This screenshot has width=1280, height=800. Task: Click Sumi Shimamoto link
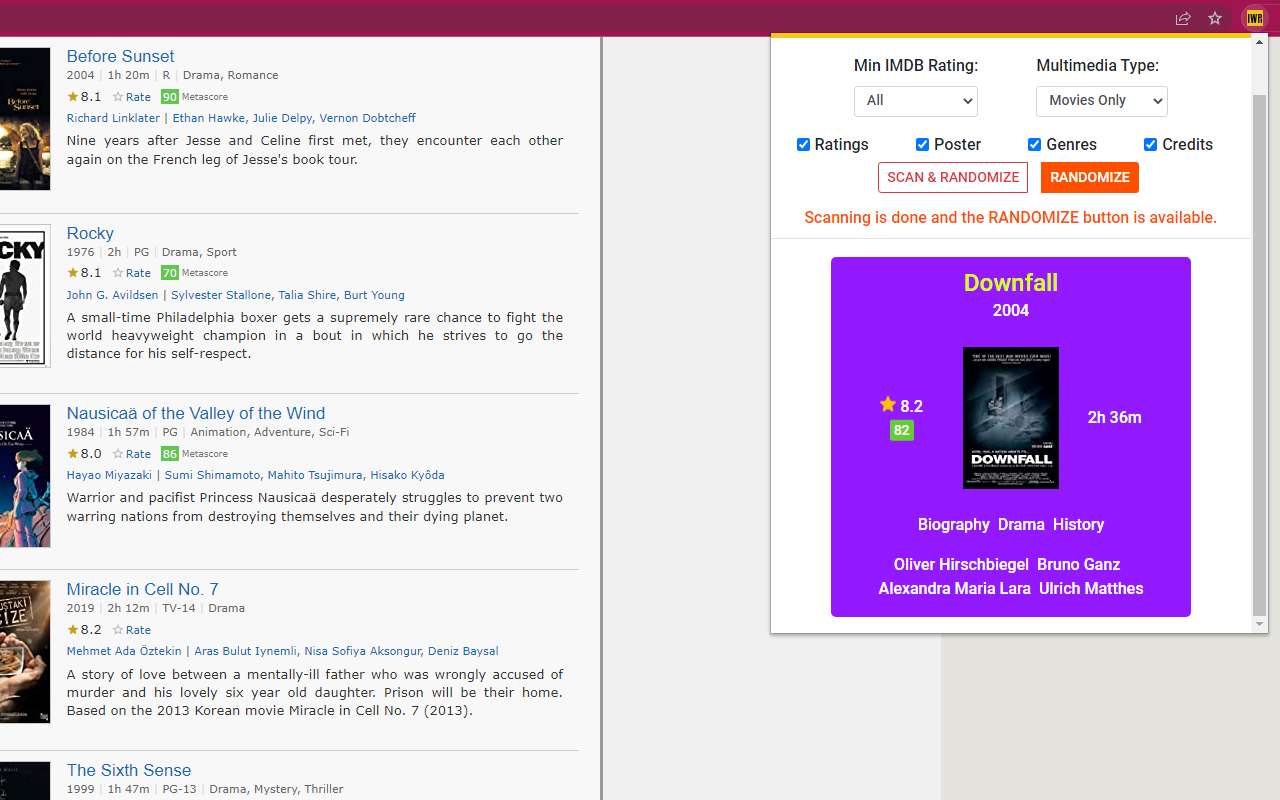coord(212,475)
